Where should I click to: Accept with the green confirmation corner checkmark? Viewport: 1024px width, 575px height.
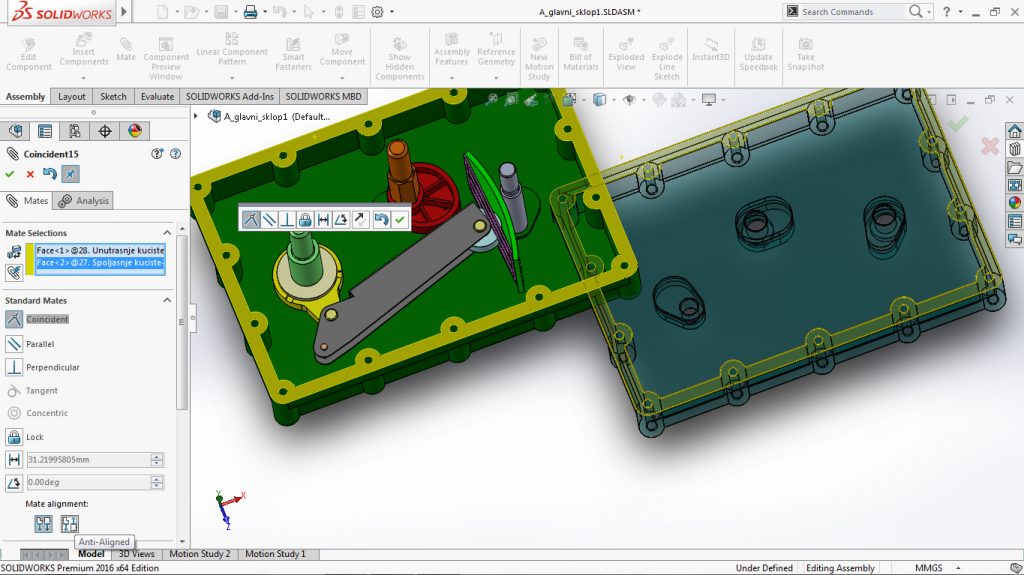click(x=957, y=123)
